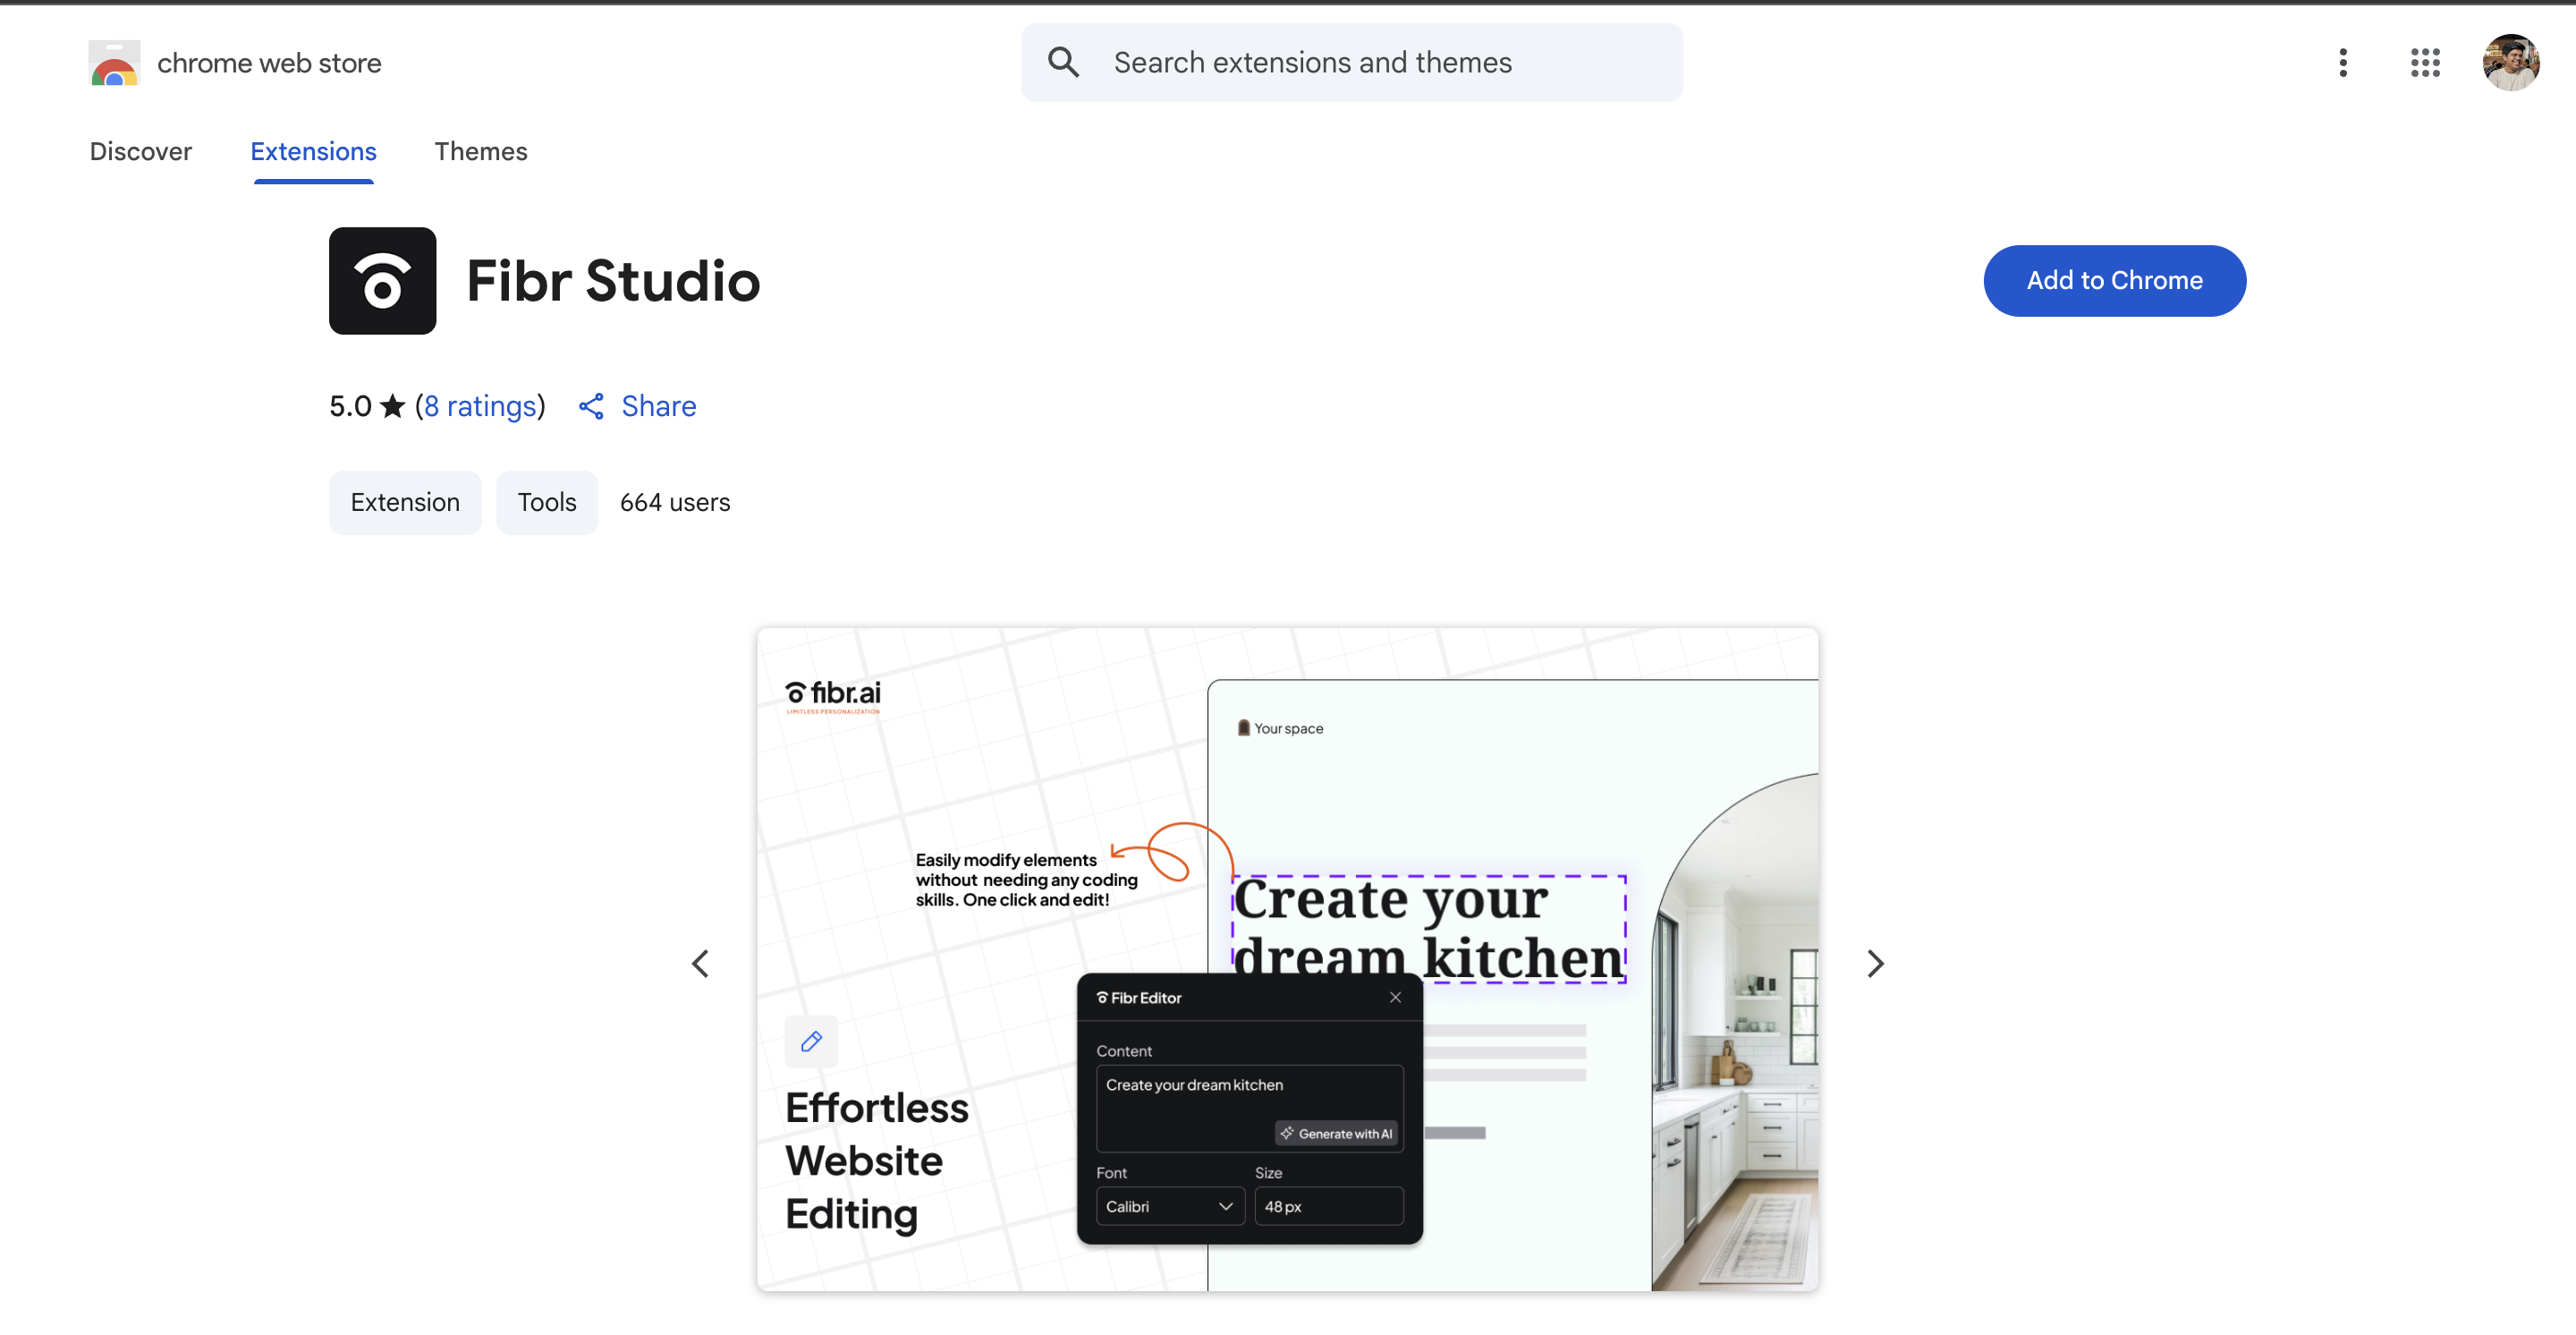Click the Add to Chrome button

[2114, 281]
